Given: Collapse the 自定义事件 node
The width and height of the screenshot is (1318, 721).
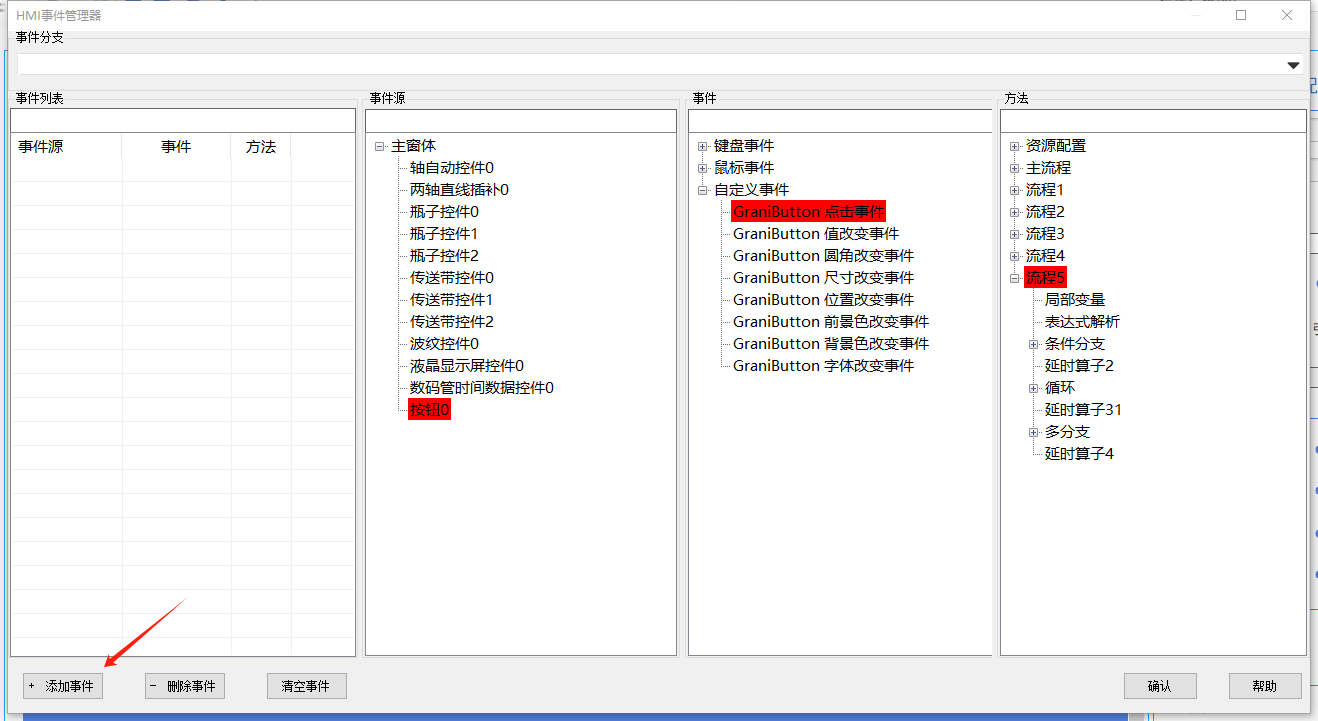Looking at the screenshot, I should click(x=703, y=190).
